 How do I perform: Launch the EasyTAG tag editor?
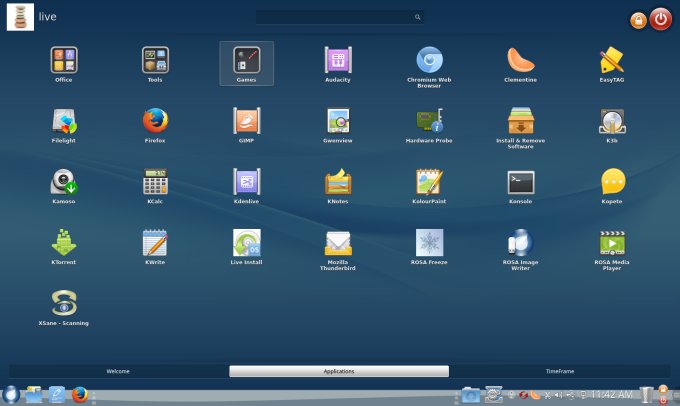tap(612, 64)
